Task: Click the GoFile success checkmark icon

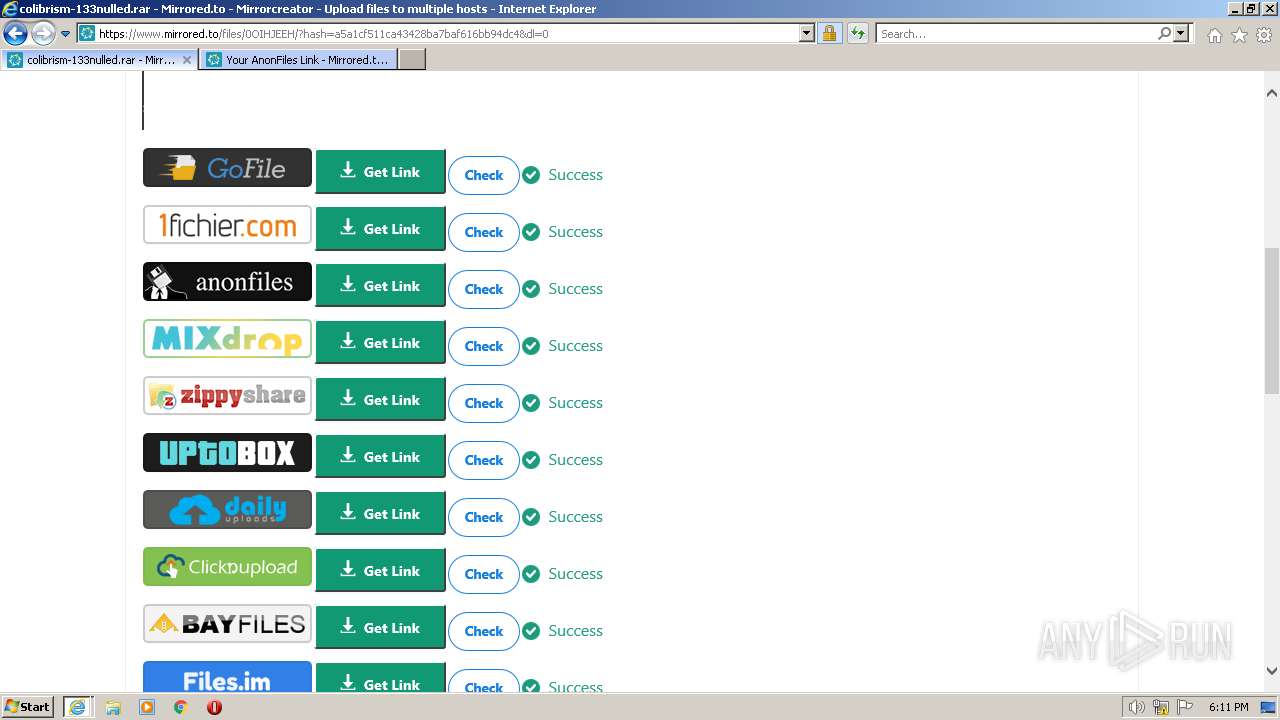Action: pyautogui.click(x=531, y=175)
